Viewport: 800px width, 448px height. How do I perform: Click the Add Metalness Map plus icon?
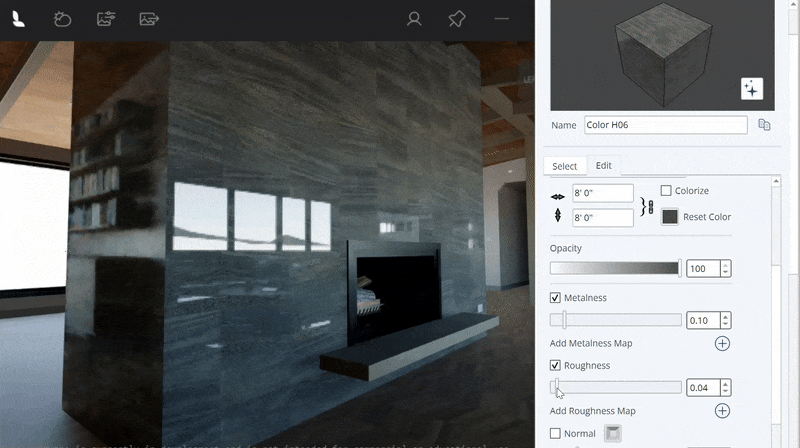coord(722,343)
